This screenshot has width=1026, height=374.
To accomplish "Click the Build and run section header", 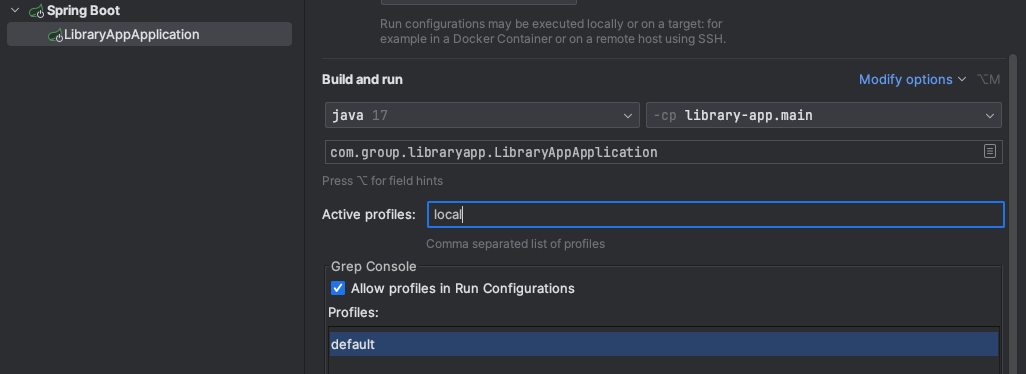I will (x=363, y=80).
